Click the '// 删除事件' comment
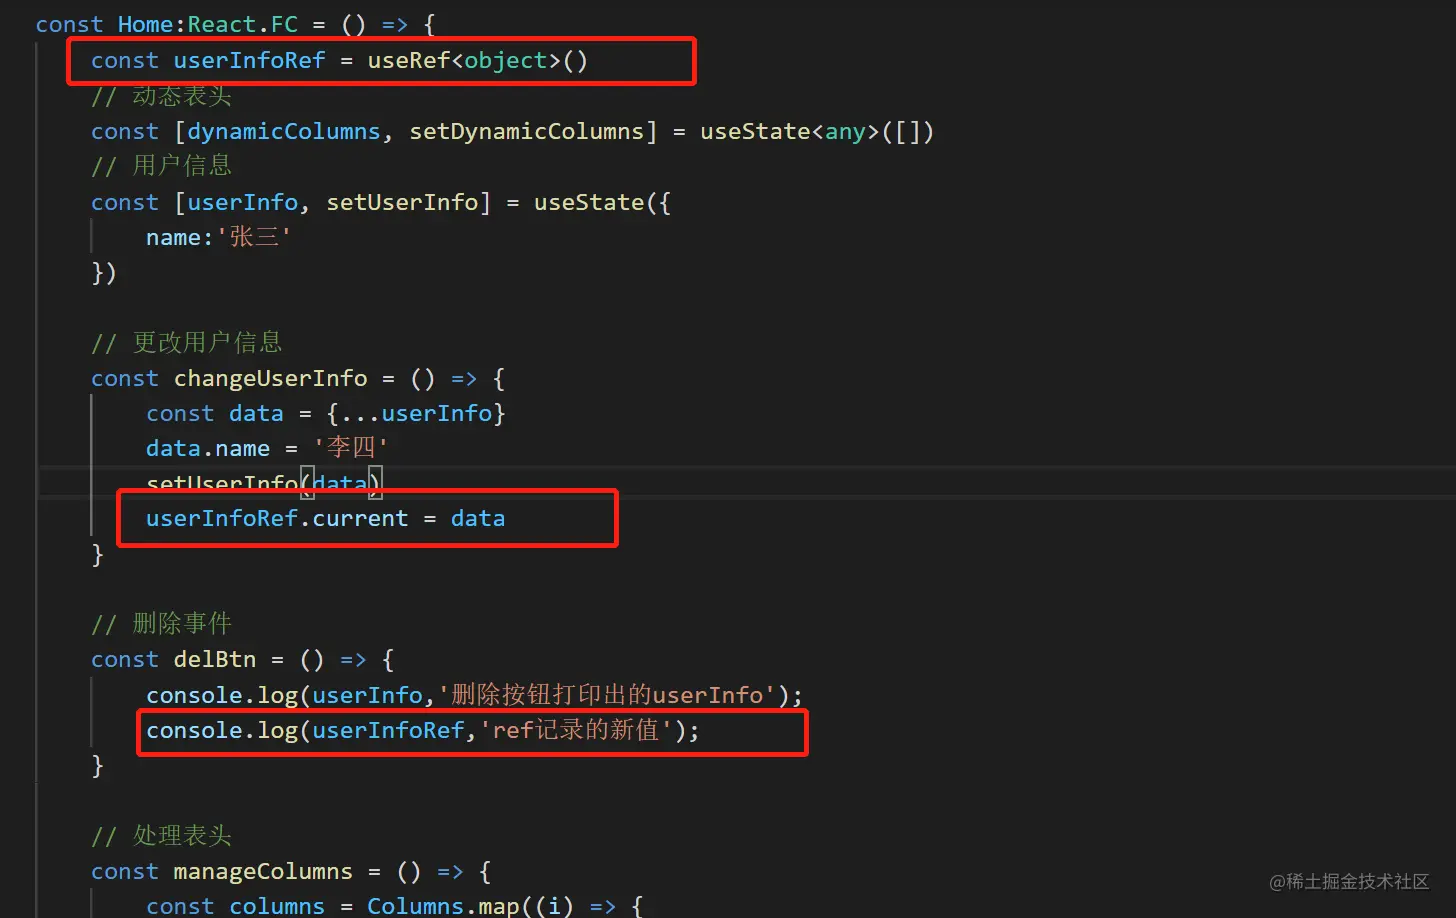1456x918 pixels. click(161, 624)
